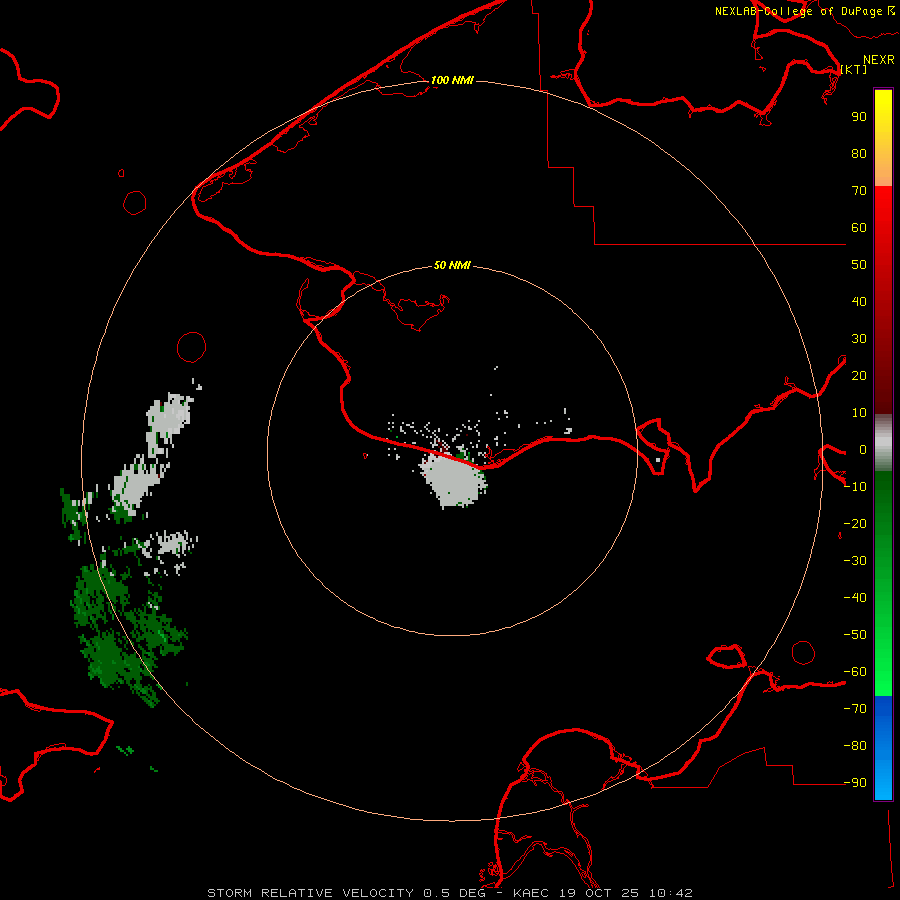Select the -20 scale label
This screenshot has width=900, height=900.
[855, 523]
